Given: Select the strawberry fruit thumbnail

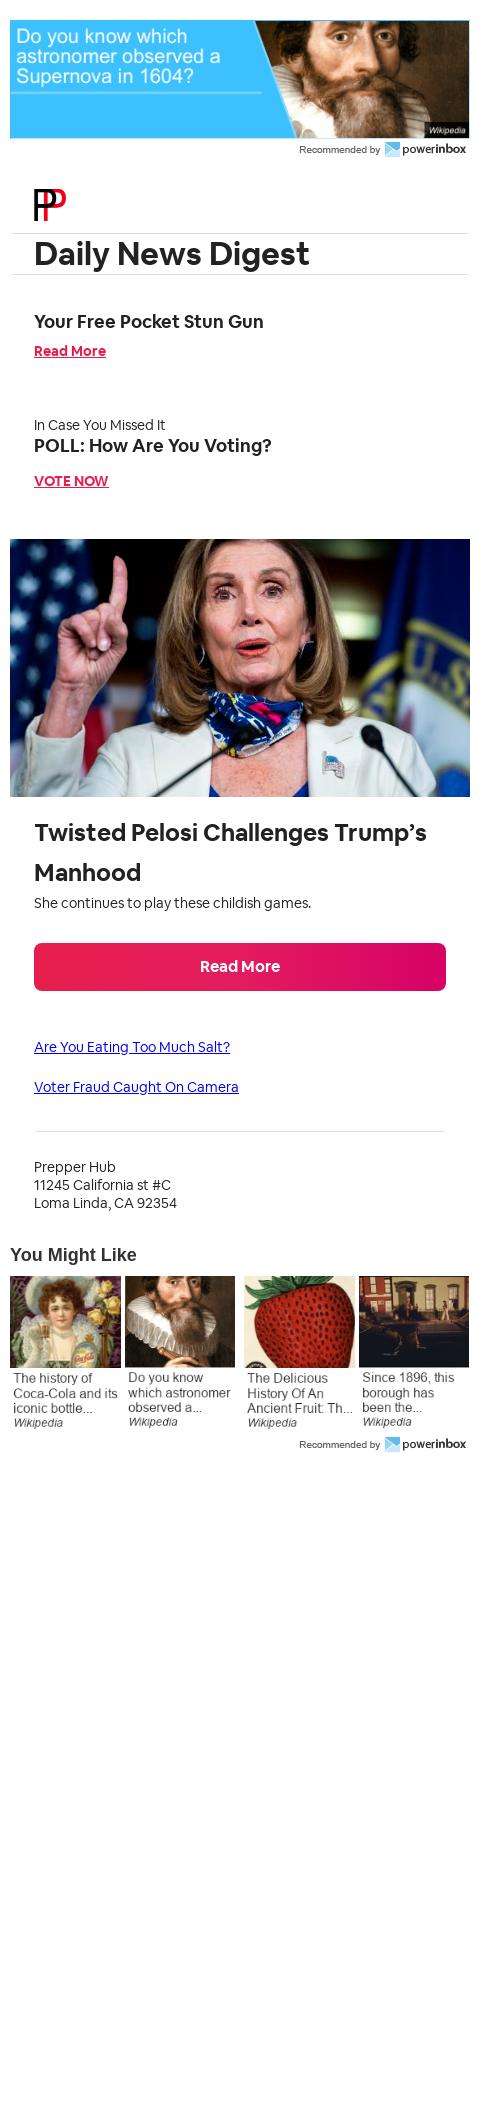Looking at the screenshot, I should click(x=299, y=1322).
